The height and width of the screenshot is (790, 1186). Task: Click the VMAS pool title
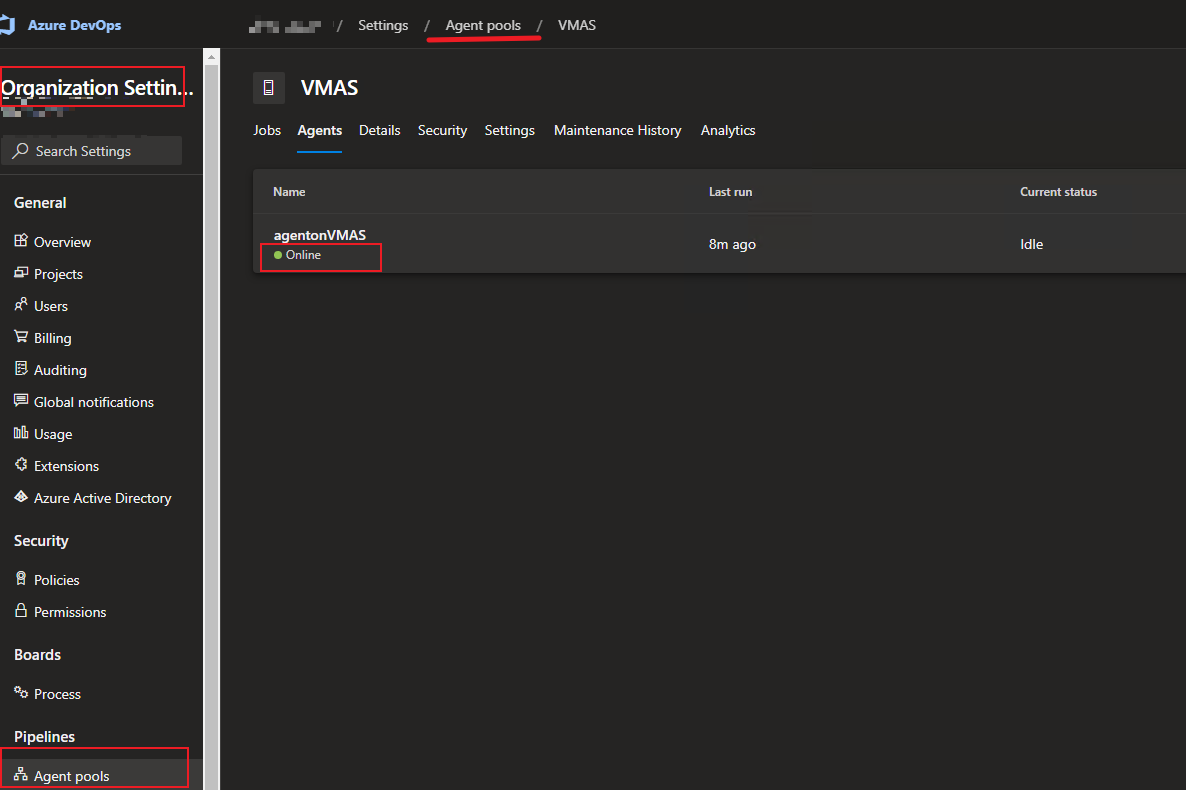click(329, 88)
